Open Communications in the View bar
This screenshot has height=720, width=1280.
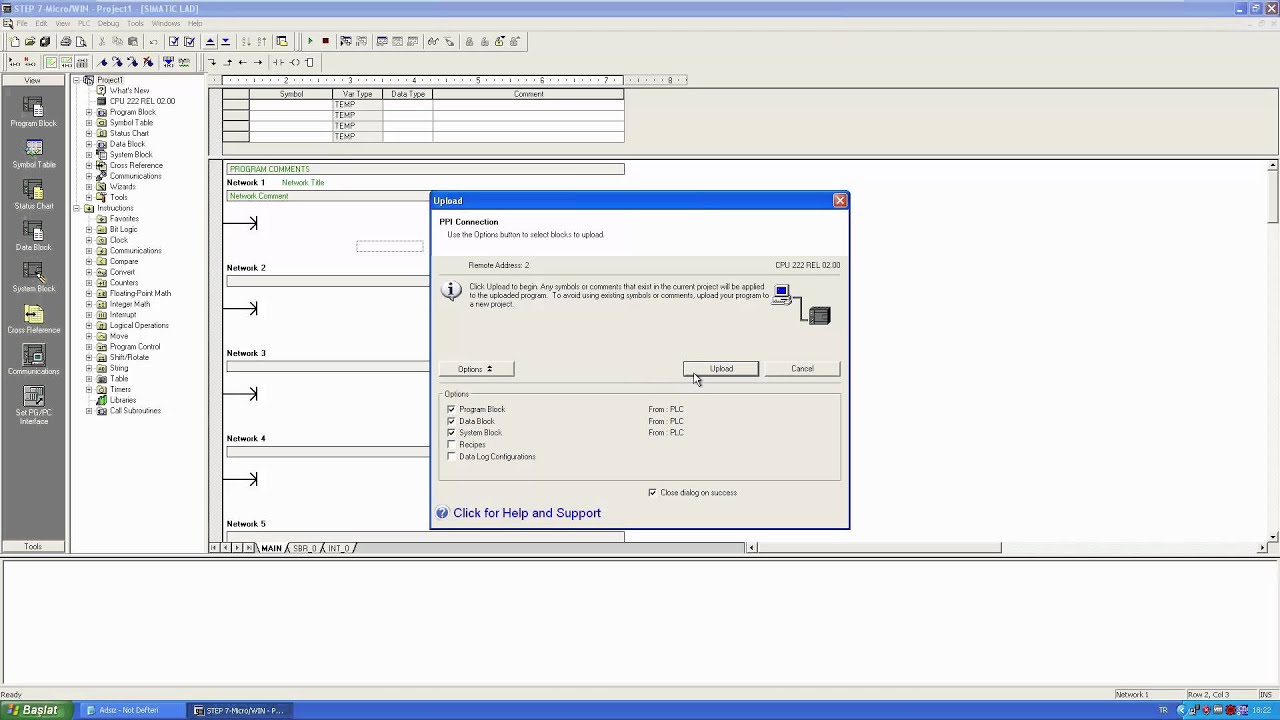[x=33, y=360]
